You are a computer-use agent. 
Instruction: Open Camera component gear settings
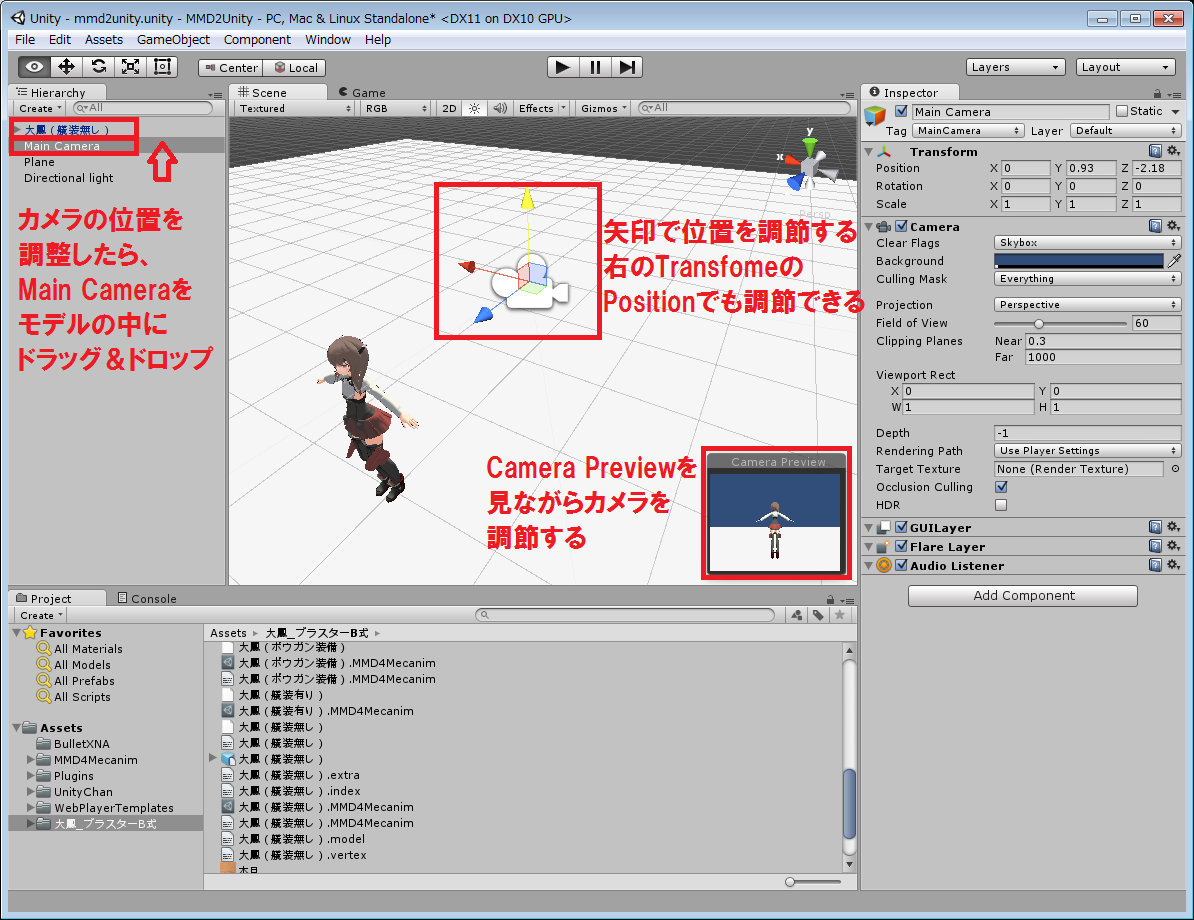1173,226
